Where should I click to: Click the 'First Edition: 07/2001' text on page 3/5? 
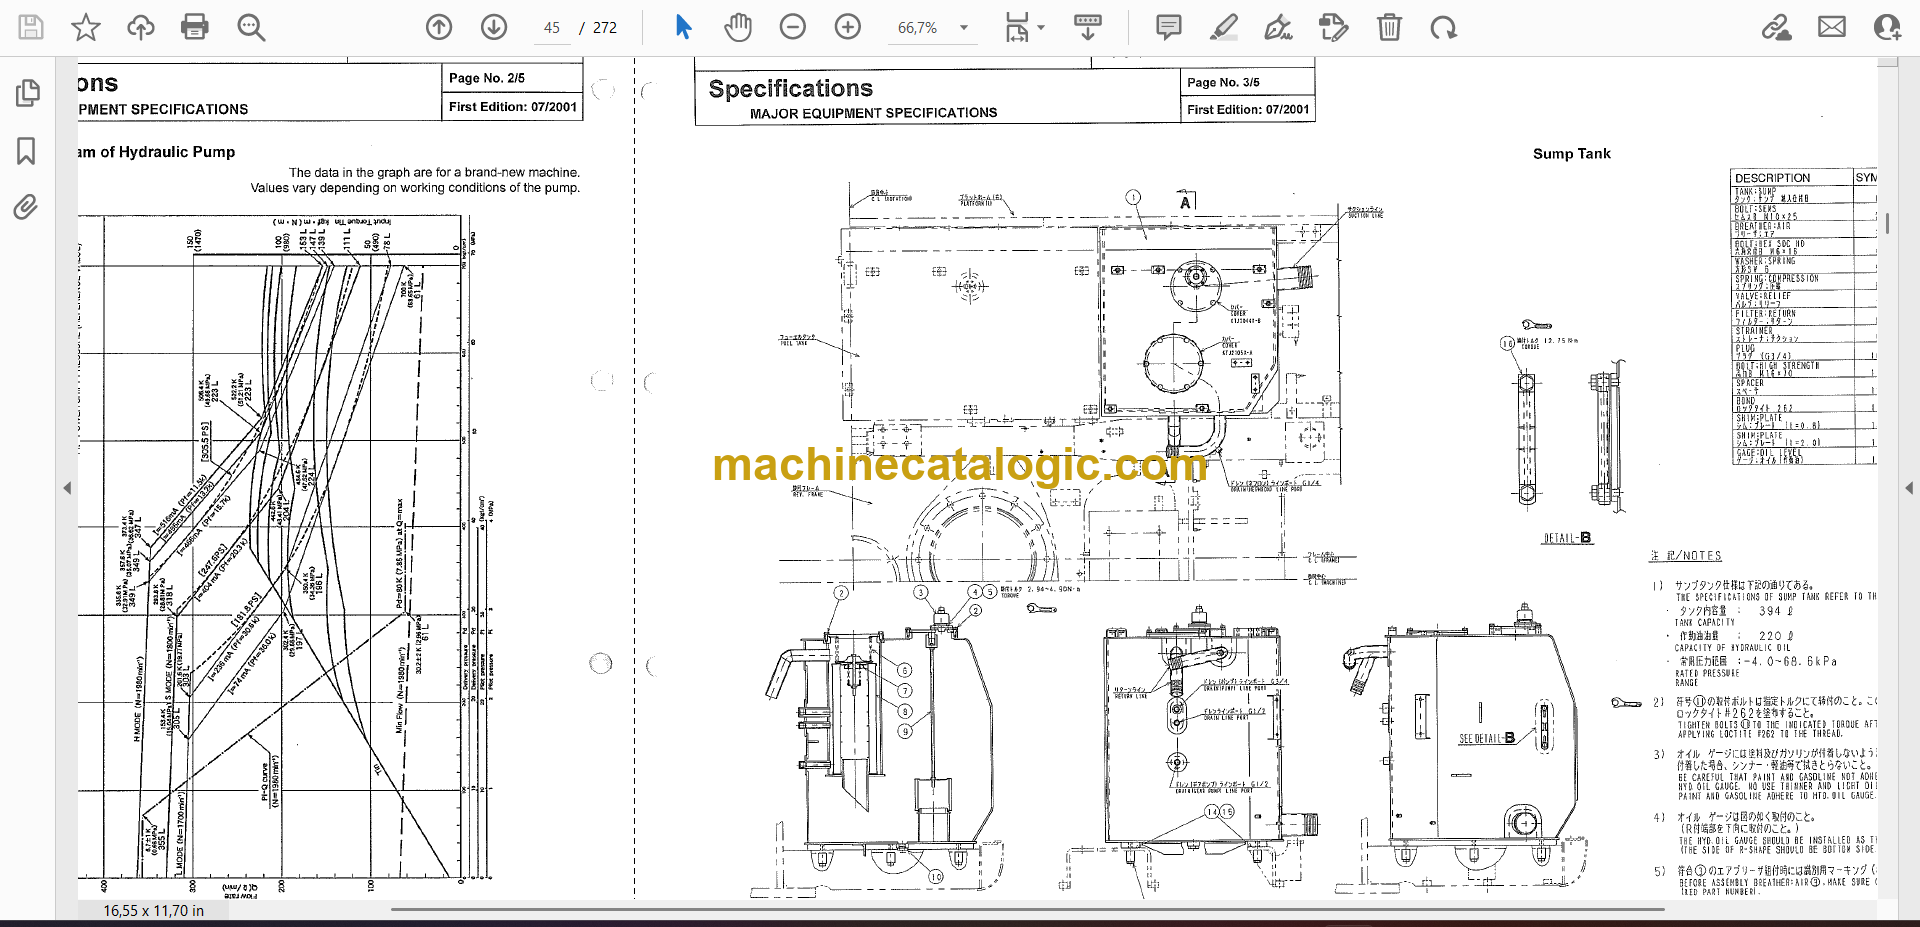click(x=1248, y=109)
